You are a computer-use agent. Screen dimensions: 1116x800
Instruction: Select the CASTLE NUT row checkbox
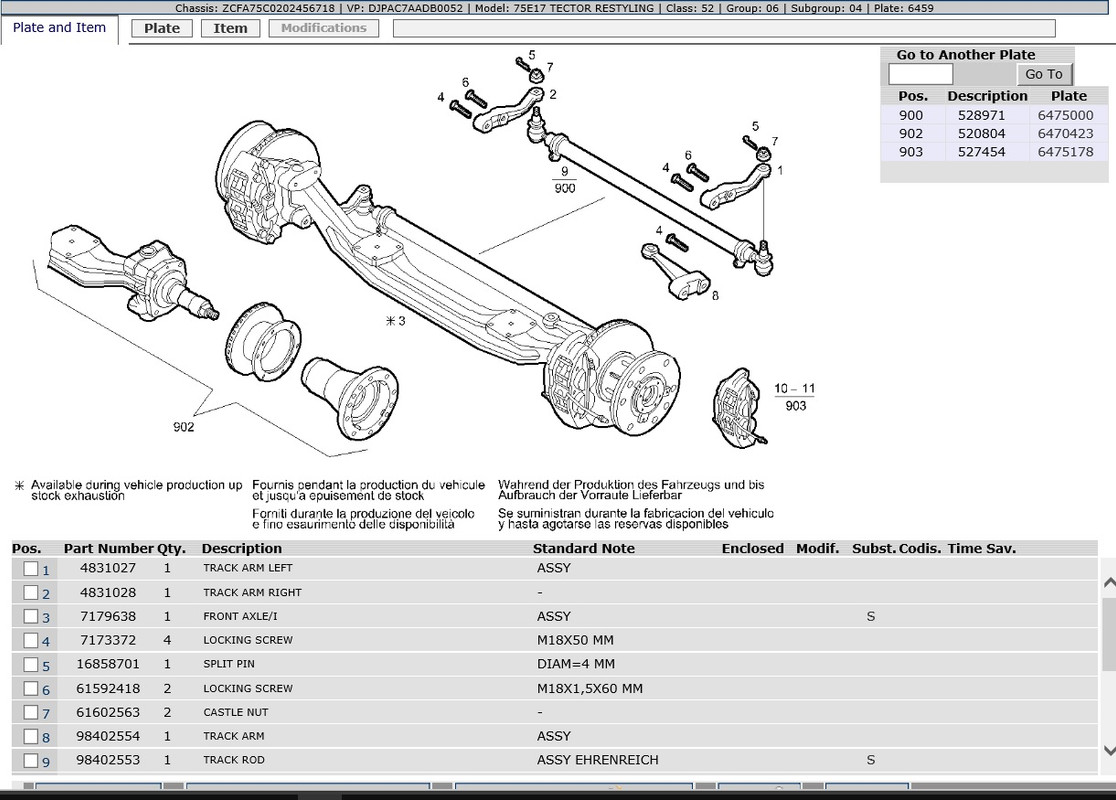31,712
